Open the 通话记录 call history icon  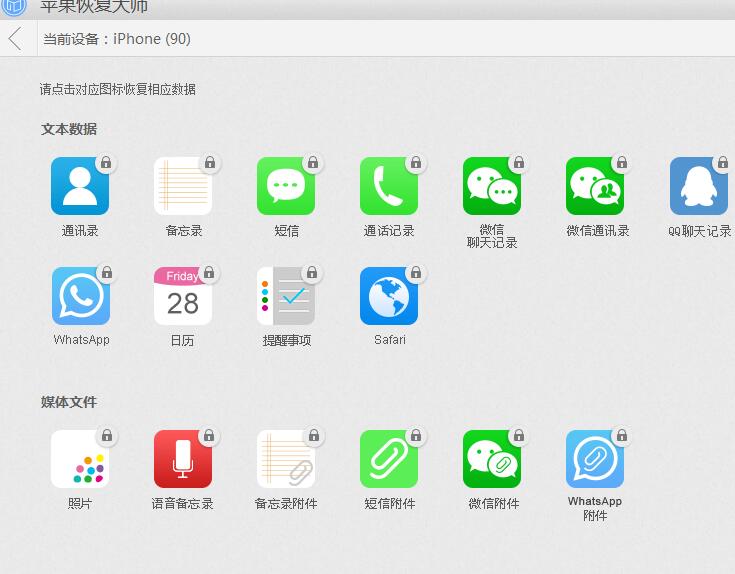click(389, 186)
